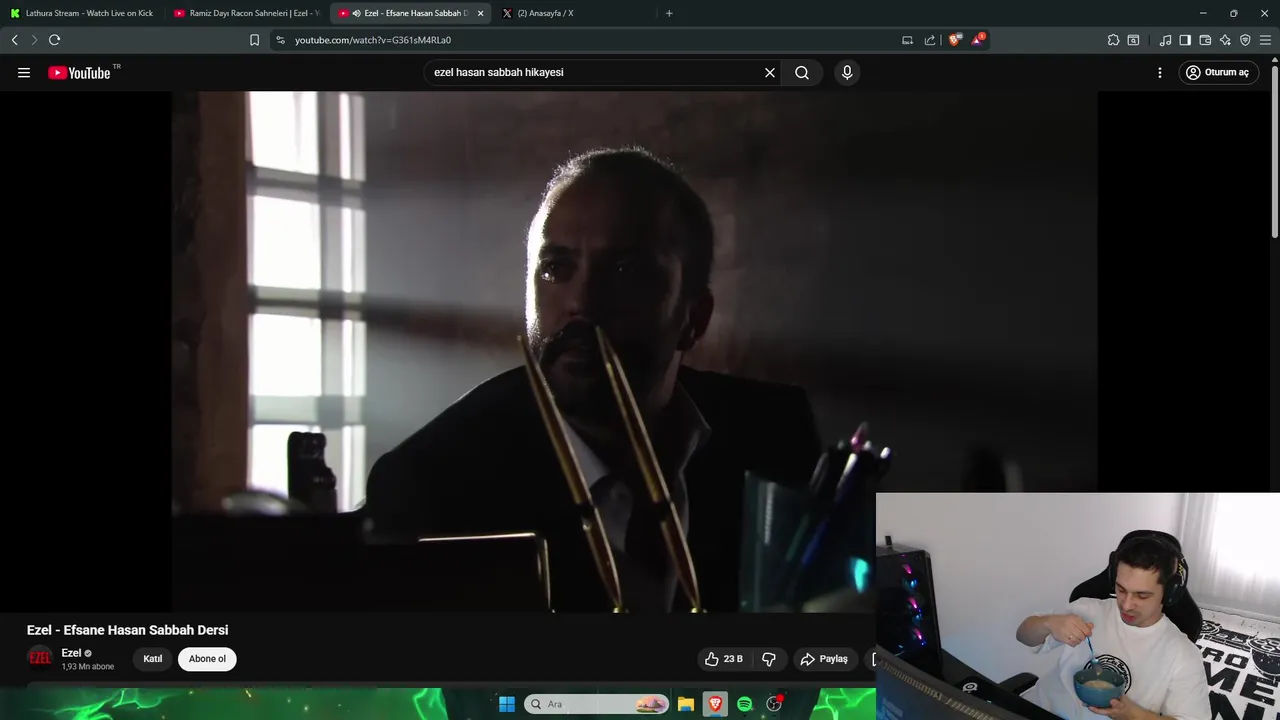Screen dimensions: 1280x720
Task: Run the YouTube search with magnifier button
Action: (802, 72)
